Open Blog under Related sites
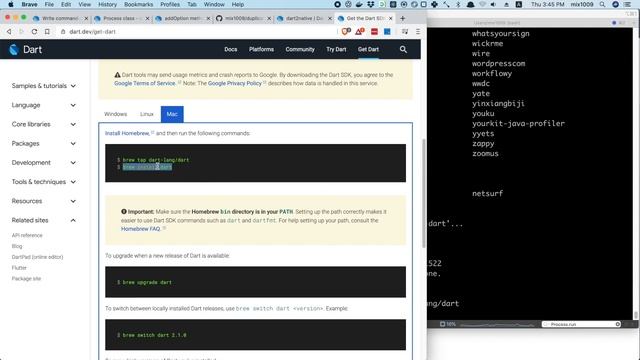The image size is (640, 360). click(x=17, y=246)
